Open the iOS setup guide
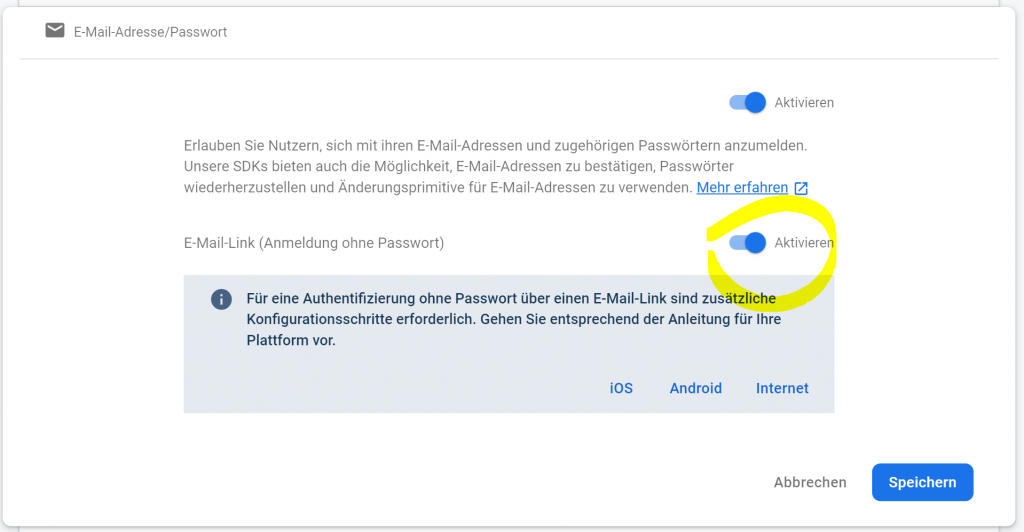This screenshot has width=1024, height=532. tap(621, 388)
